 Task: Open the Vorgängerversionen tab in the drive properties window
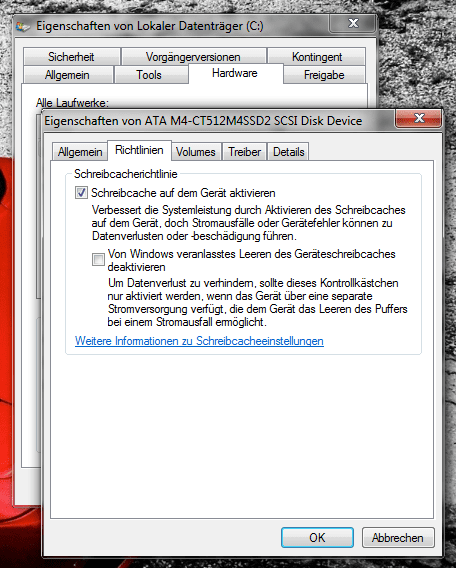pos(193,57)
